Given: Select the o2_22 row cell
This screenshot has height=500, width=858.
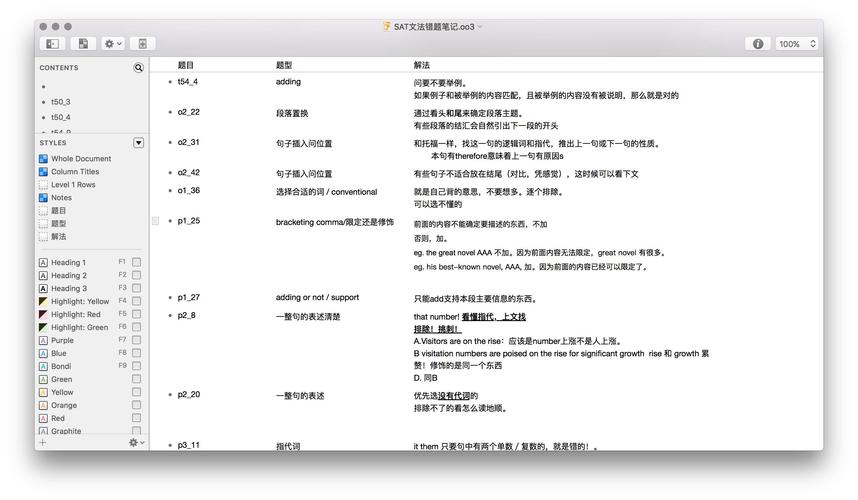Looking at the screenshot, I should pos(189,112).
